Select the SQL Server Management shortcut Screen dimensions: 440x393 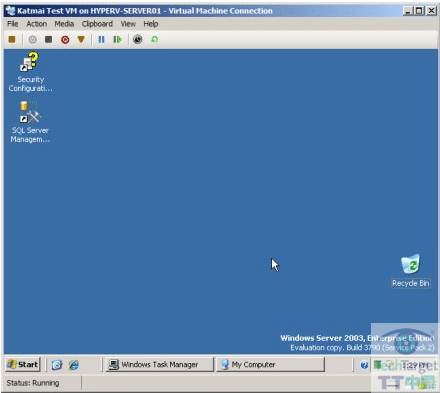tap(30, 122)
